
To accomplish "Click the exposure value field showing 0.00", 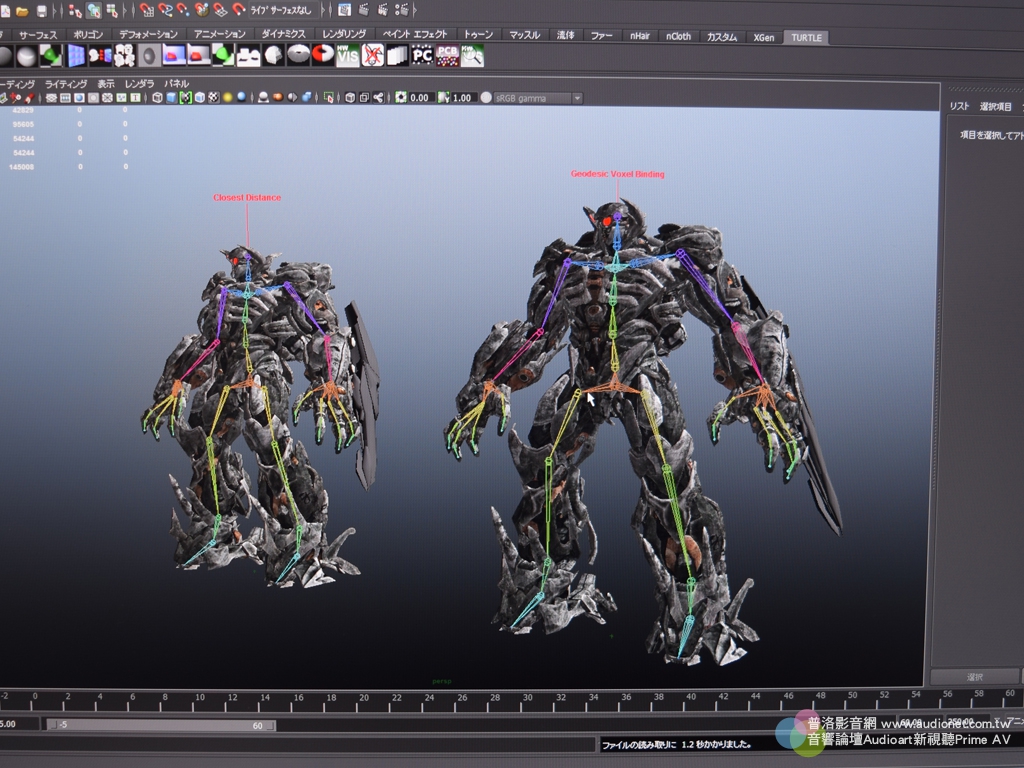I will coord(419,98).
